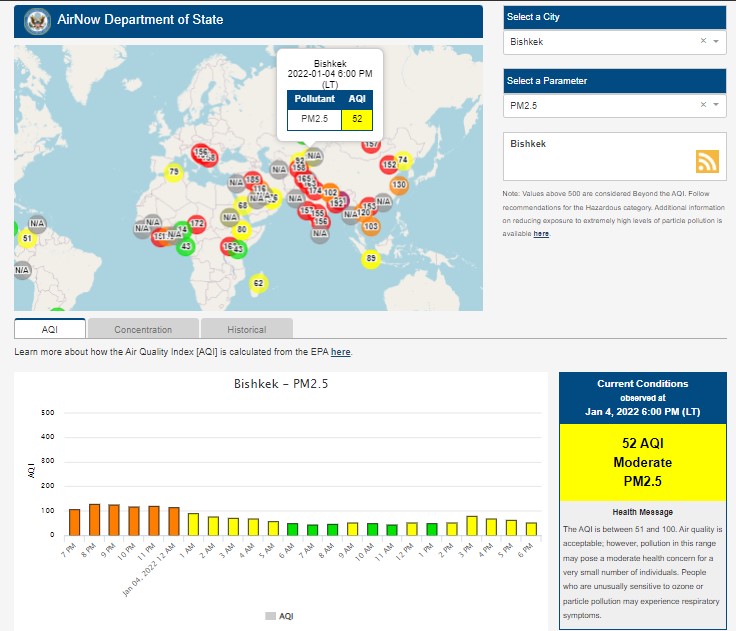736x631 pixels.
Task: Click the yellow 89 AQI map marker
Action: [371, 259]
